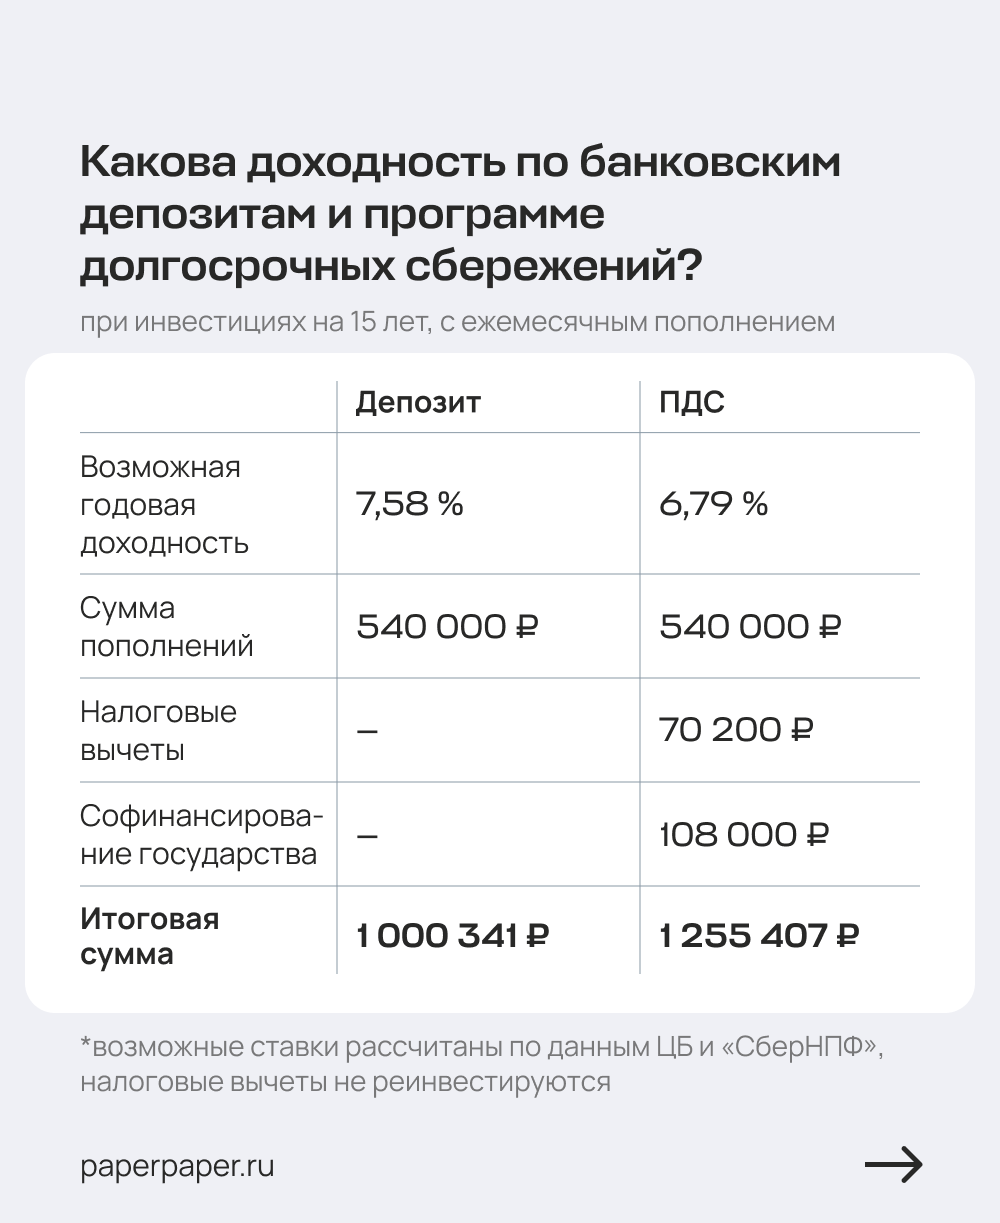Viewport: 1000px width, 1223px height.
Task: Select the ПДС 540 000 ₽ value
Action: click(x=750, y=627)
